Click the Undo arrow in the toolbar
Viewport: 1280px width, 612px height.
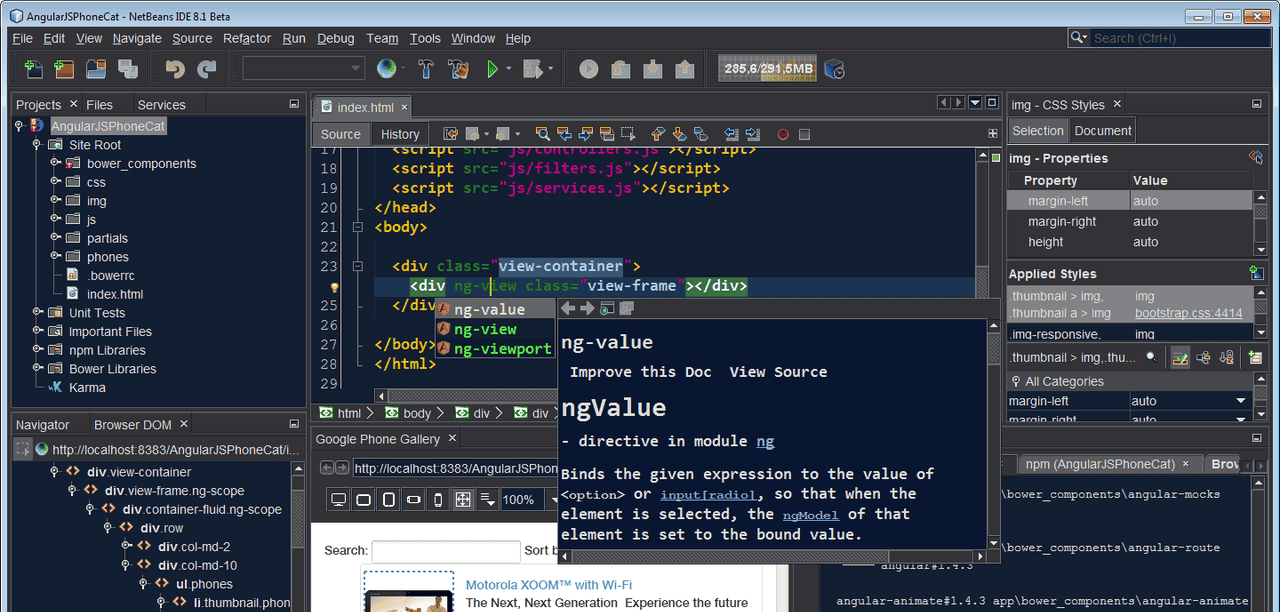pyautogui.click(x=175, y=69)
